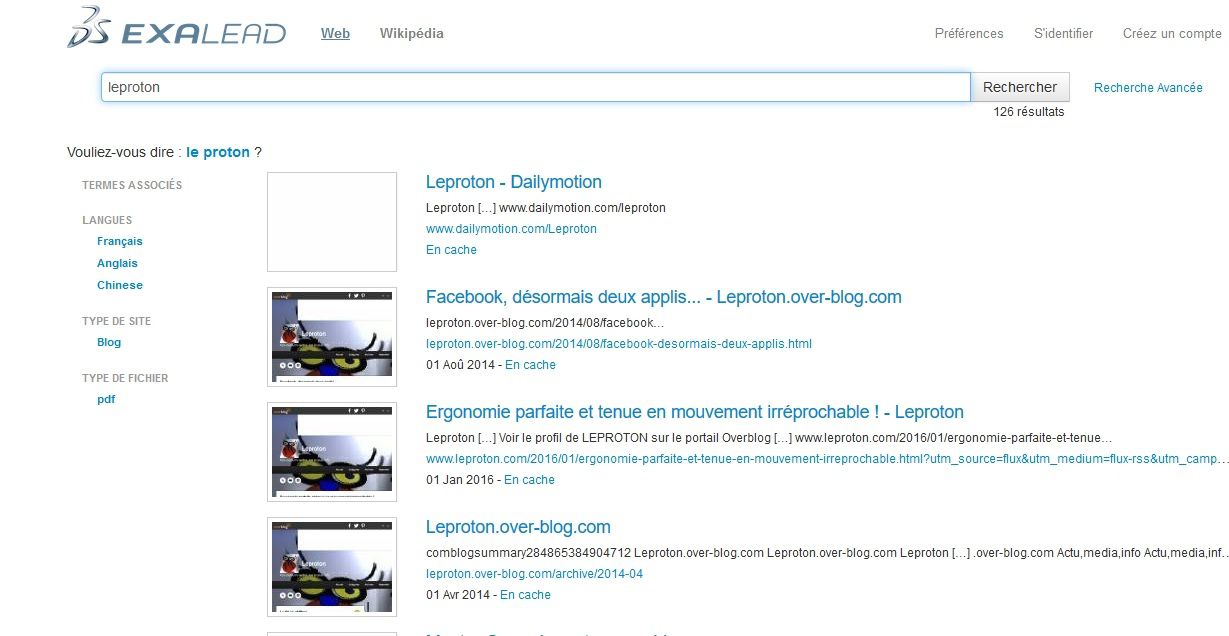Focus the search field containing leproton
Screen dimensions: 1229x636
(535, 87)
